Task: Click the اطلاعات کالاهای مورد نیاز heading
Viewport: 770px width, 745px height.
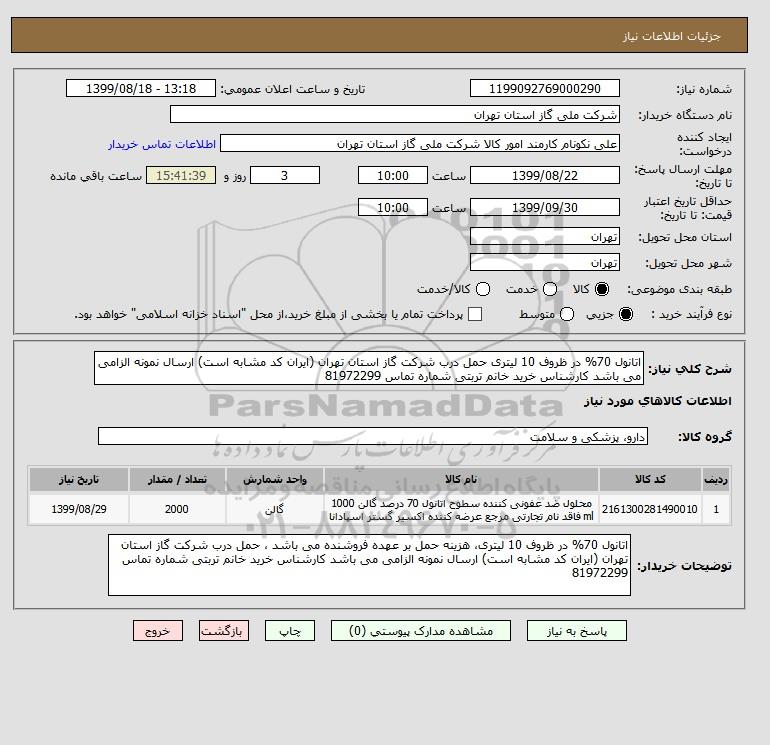Action: point(658,401)
